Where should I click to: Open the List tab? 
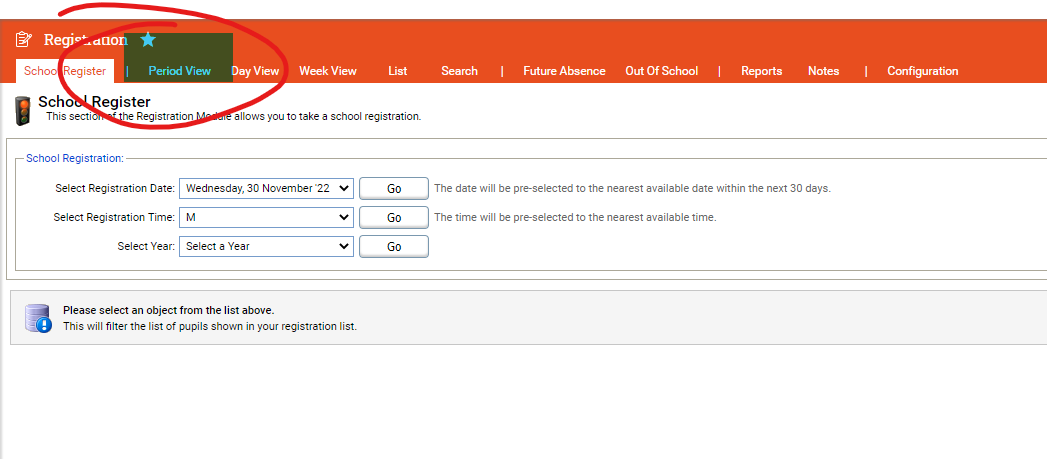tap(397, 71)
